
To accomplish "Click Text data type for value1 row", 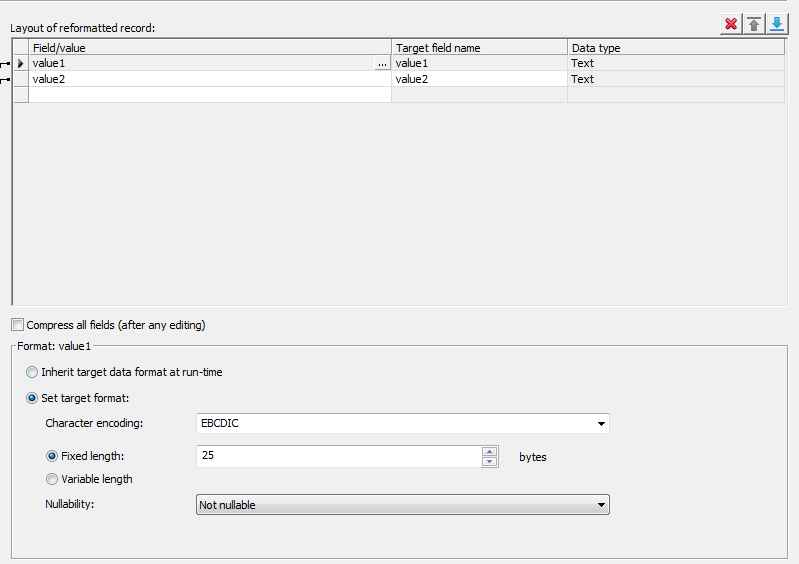I will [x=676, y=63].
